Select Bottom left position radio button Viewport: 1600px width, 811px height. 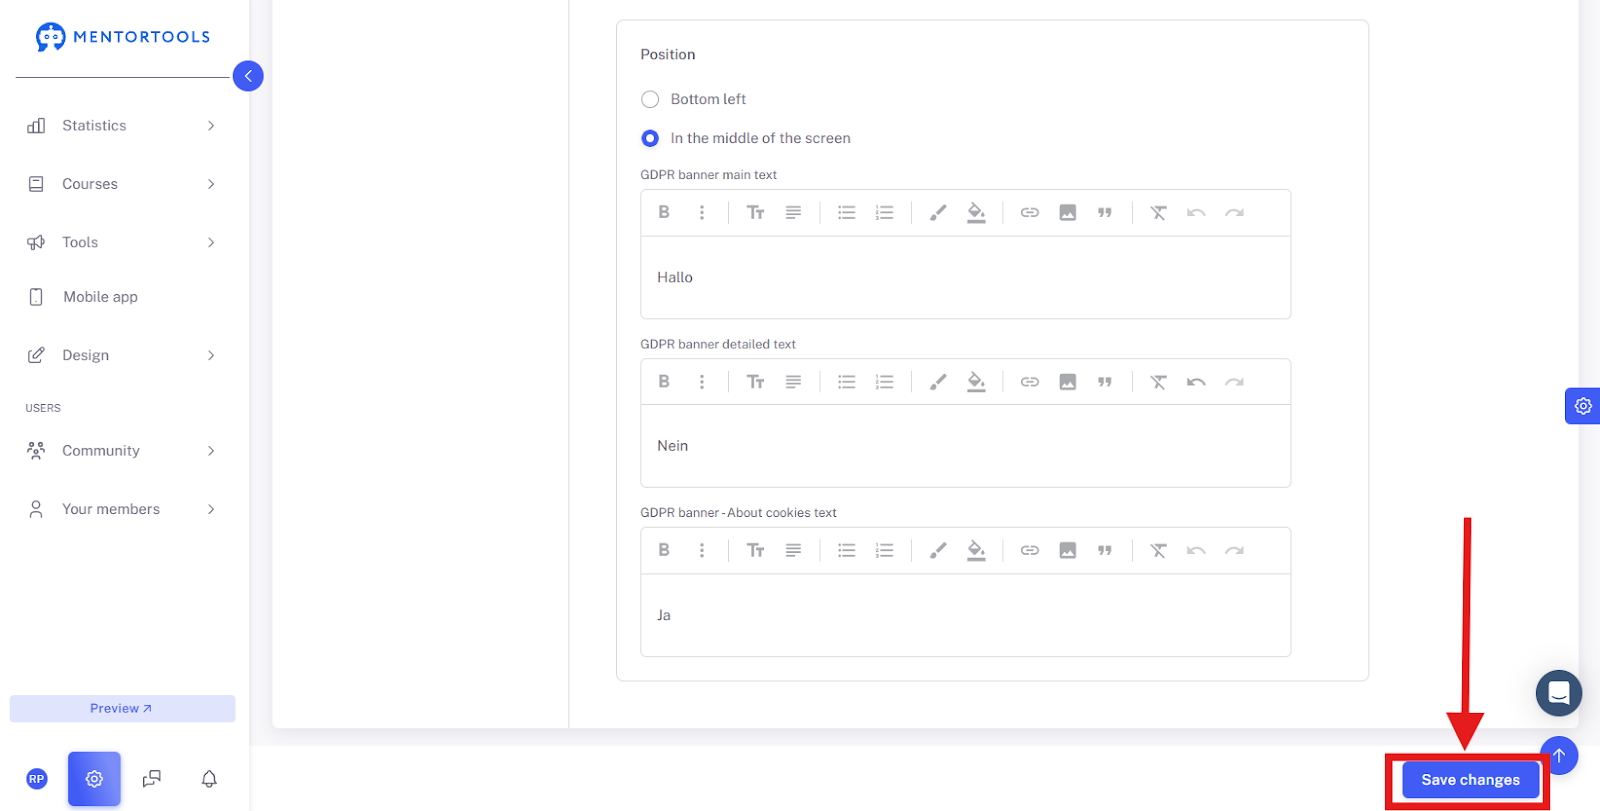click(x=650, y=99)
